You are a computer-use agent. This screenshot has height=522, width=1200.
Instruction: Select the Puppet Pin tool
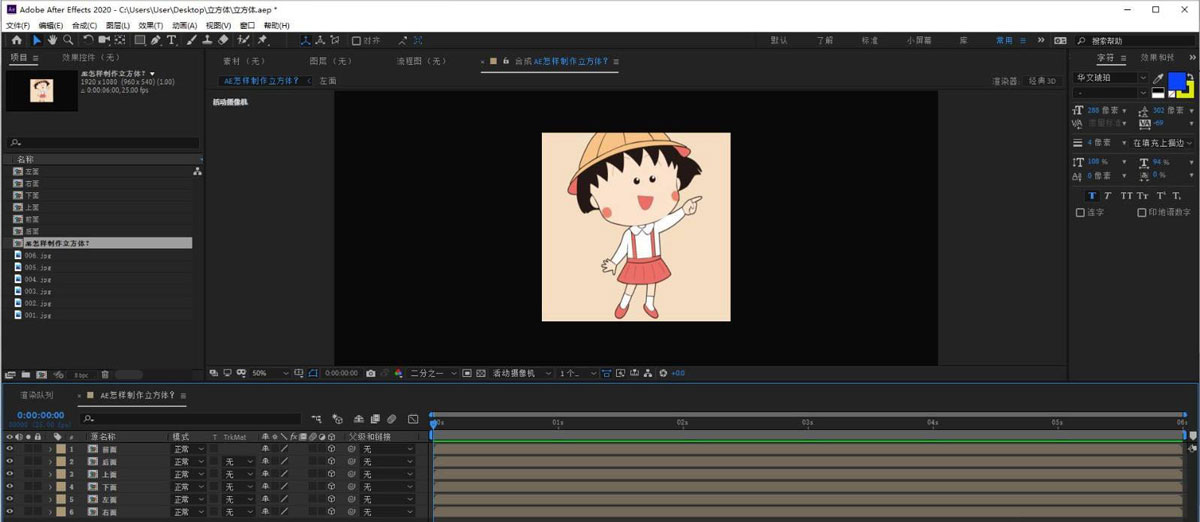(x=263, y=41)
